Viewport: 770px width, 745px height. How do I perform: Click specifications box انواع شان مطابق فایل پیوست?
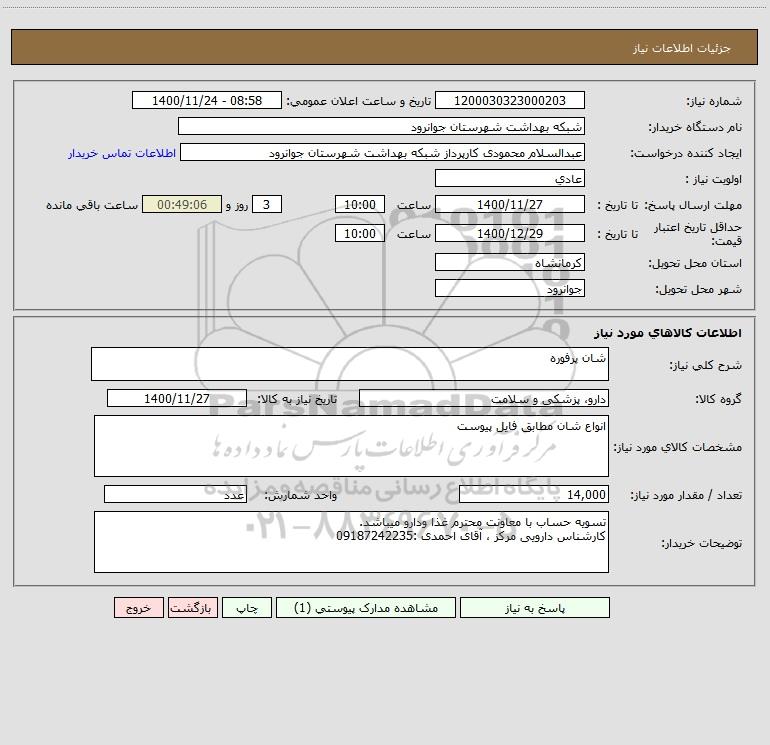pyautogui.click(x=351, y=446)
